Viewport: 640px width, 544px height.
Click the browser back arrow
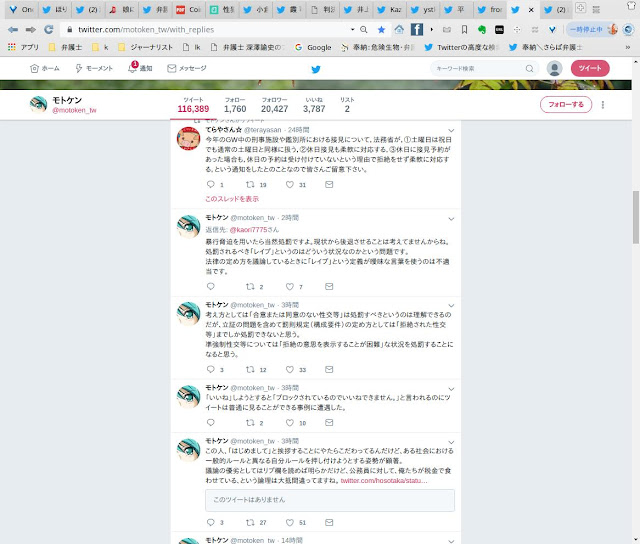(13, 29)
